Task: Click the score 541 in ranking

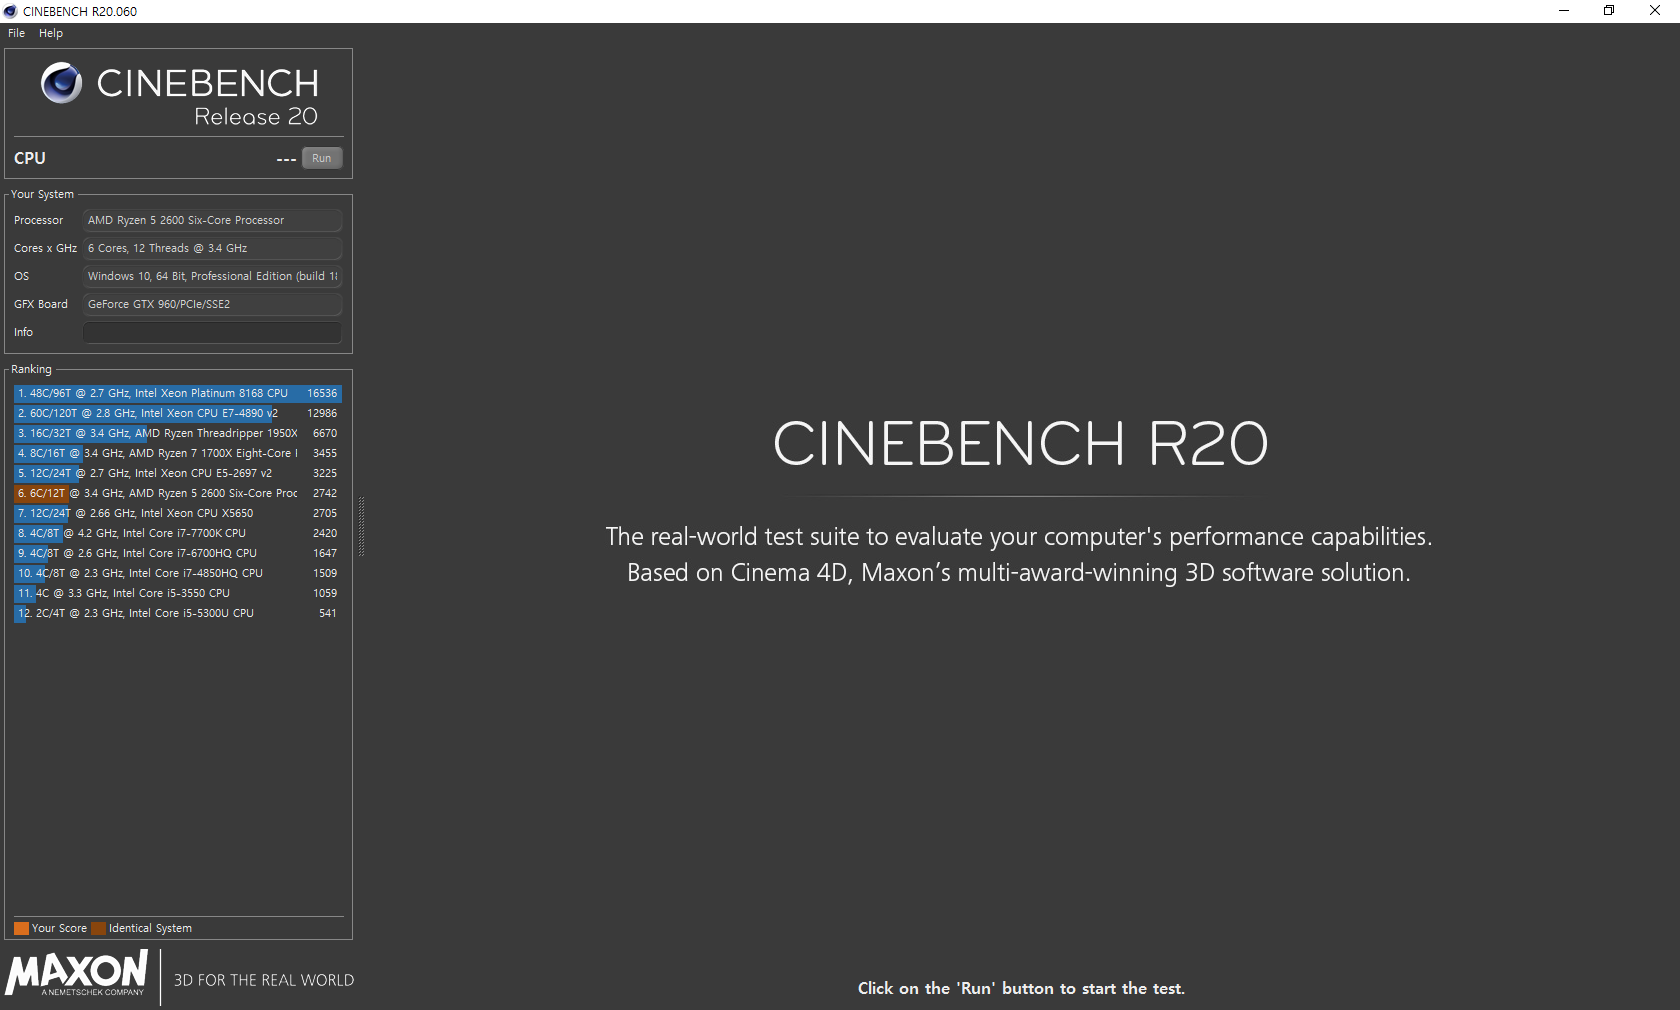Action: coord(328,613)
